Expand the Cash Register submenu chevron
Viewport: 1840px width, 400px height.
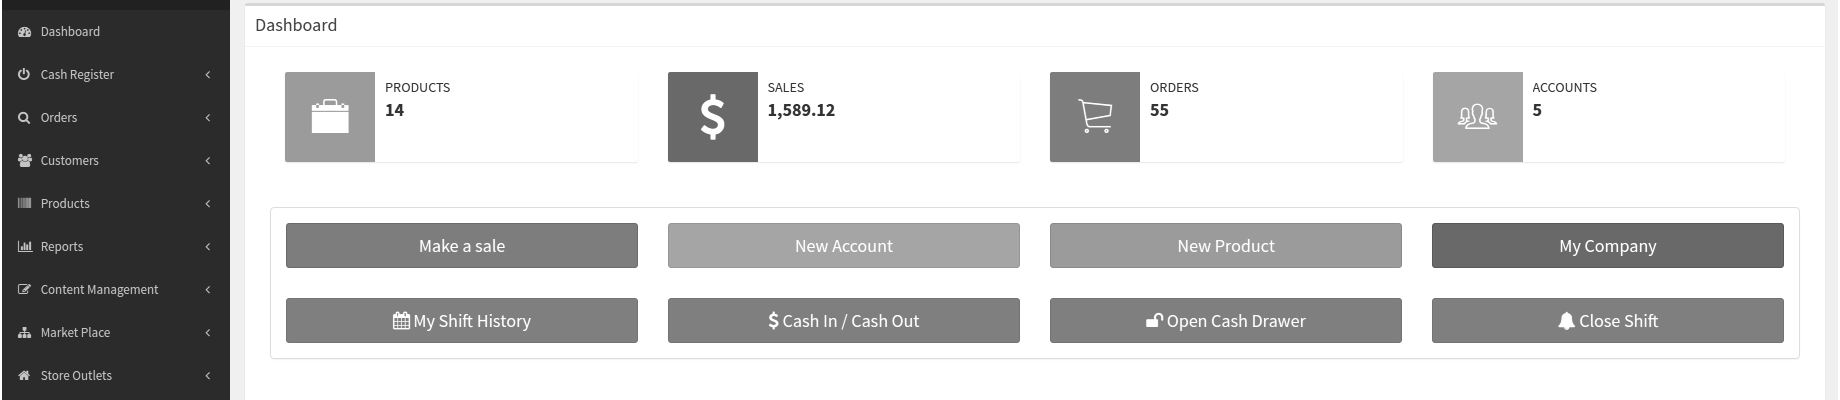point(208,75)
